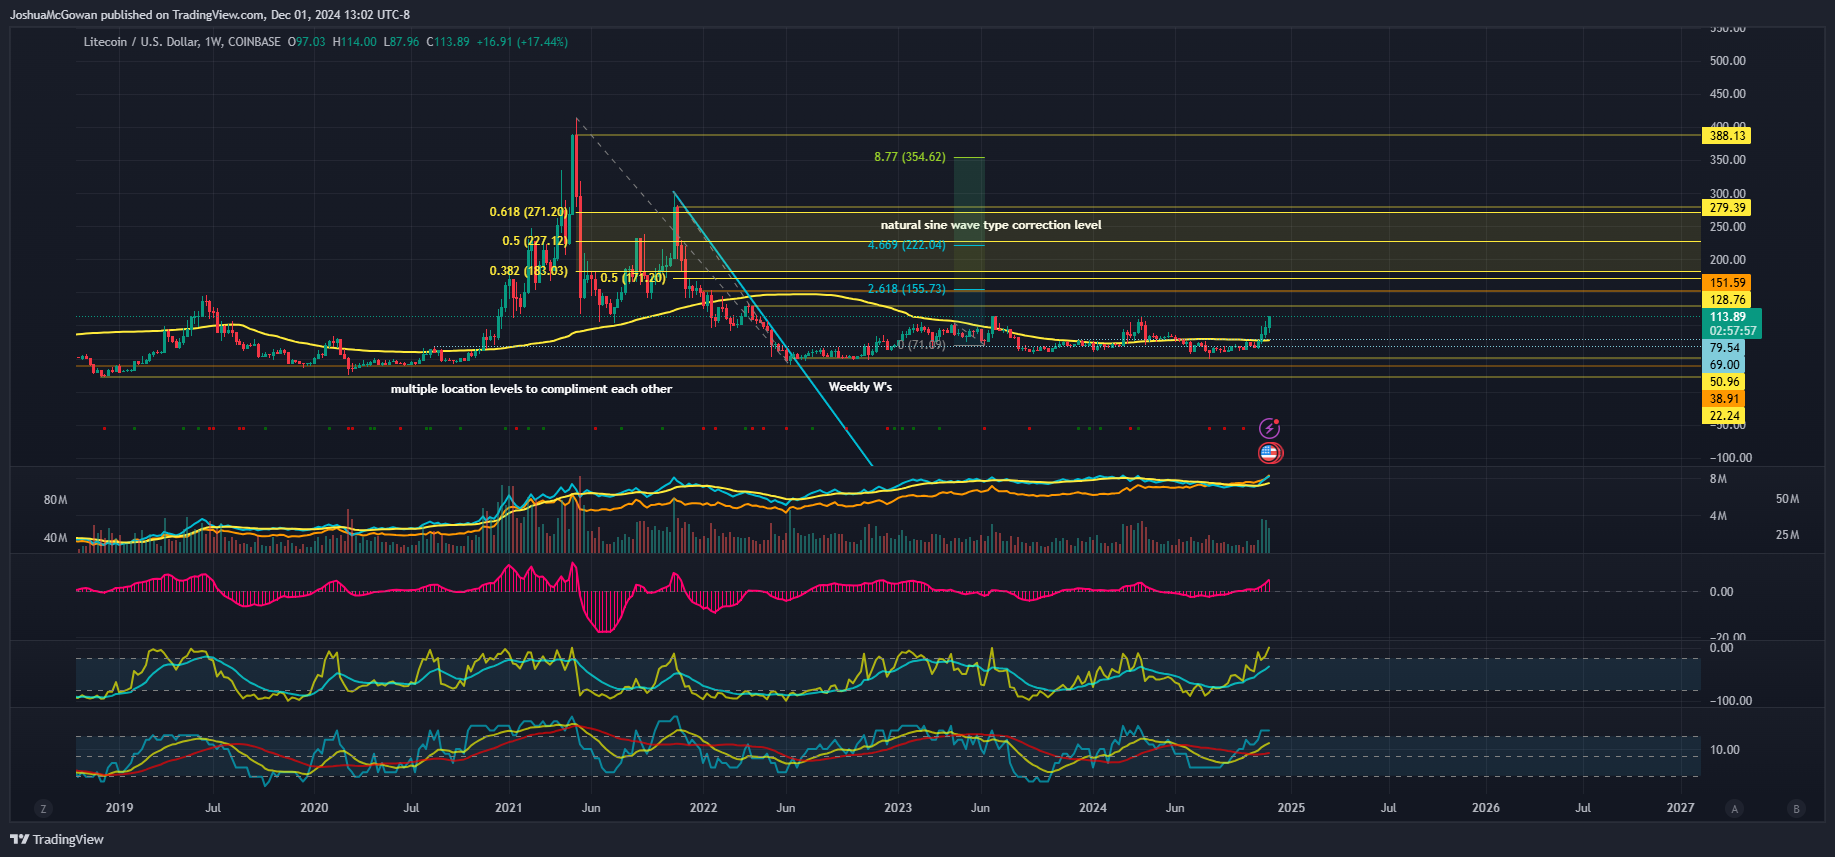1835x857 pixels.
Task: Click the 50M volume axis label
Action: tap(1787, 499)
